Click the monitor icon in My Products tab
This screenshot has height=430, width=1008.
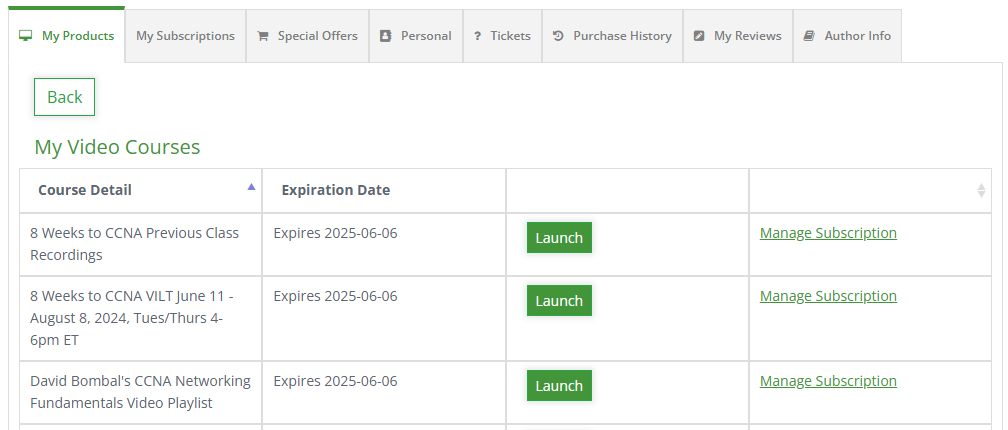click(26, 36)
